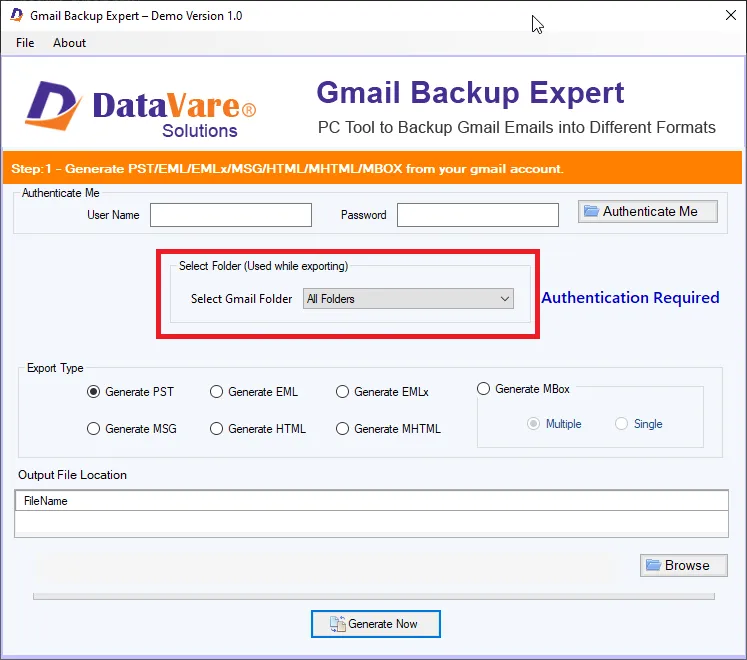This screenshot has width=747, height=660.
Task: Click the Authenticate Me button
Action: click(x=647, y=211)
